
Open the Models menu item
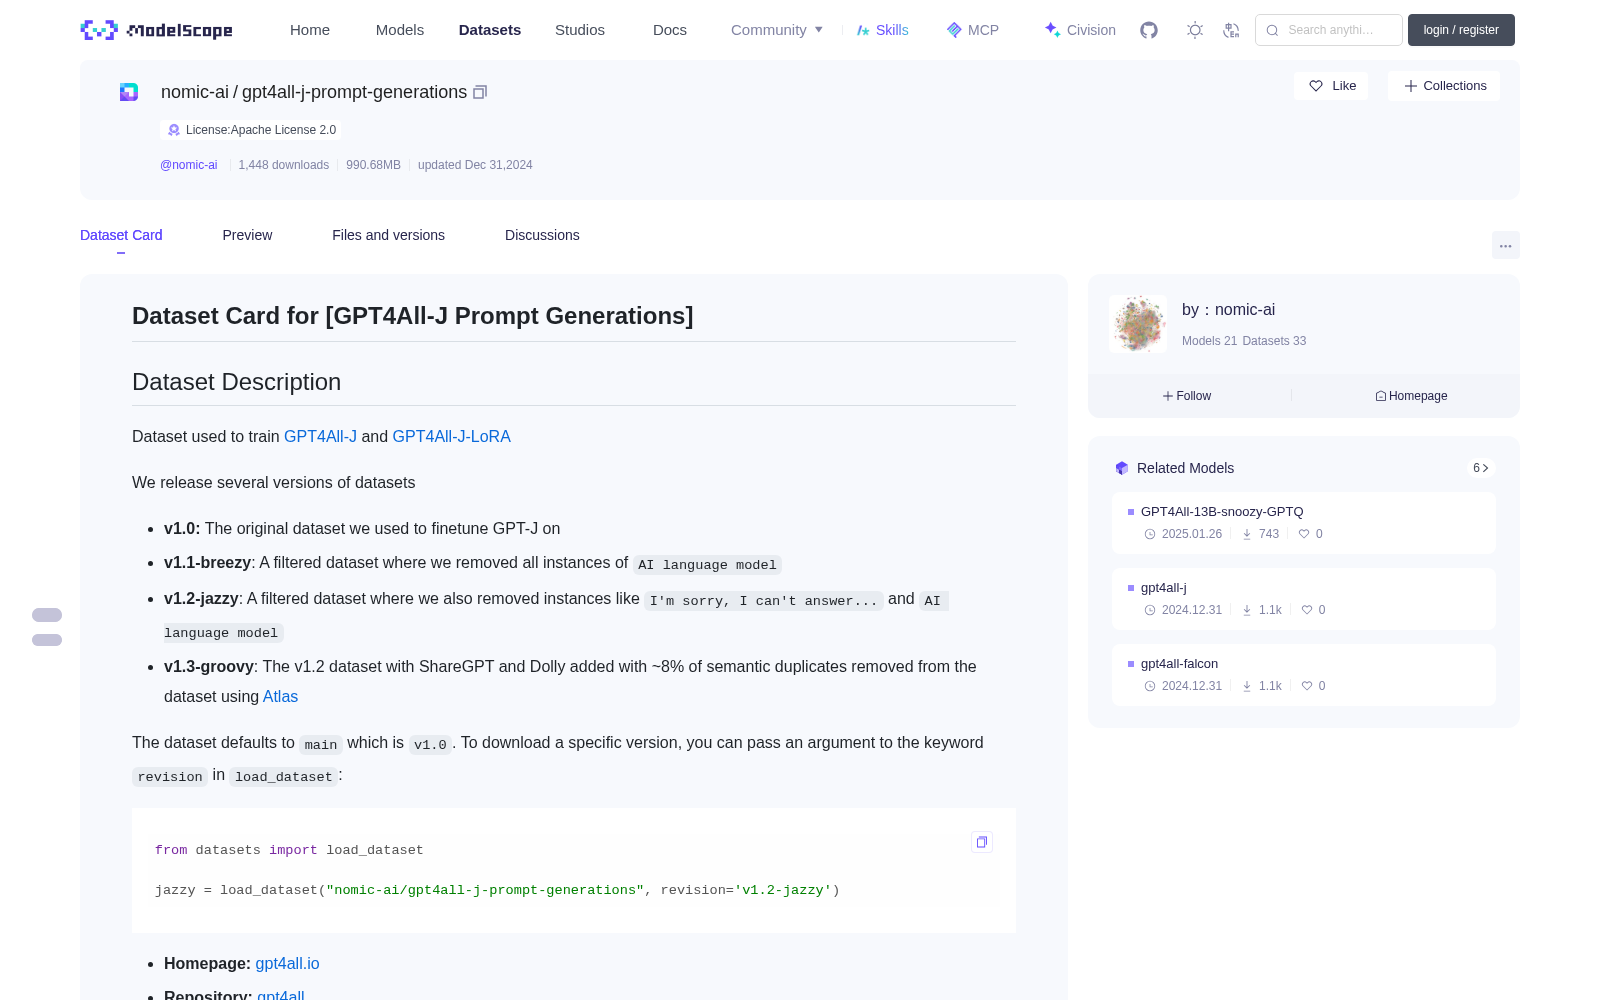[400, 30]
